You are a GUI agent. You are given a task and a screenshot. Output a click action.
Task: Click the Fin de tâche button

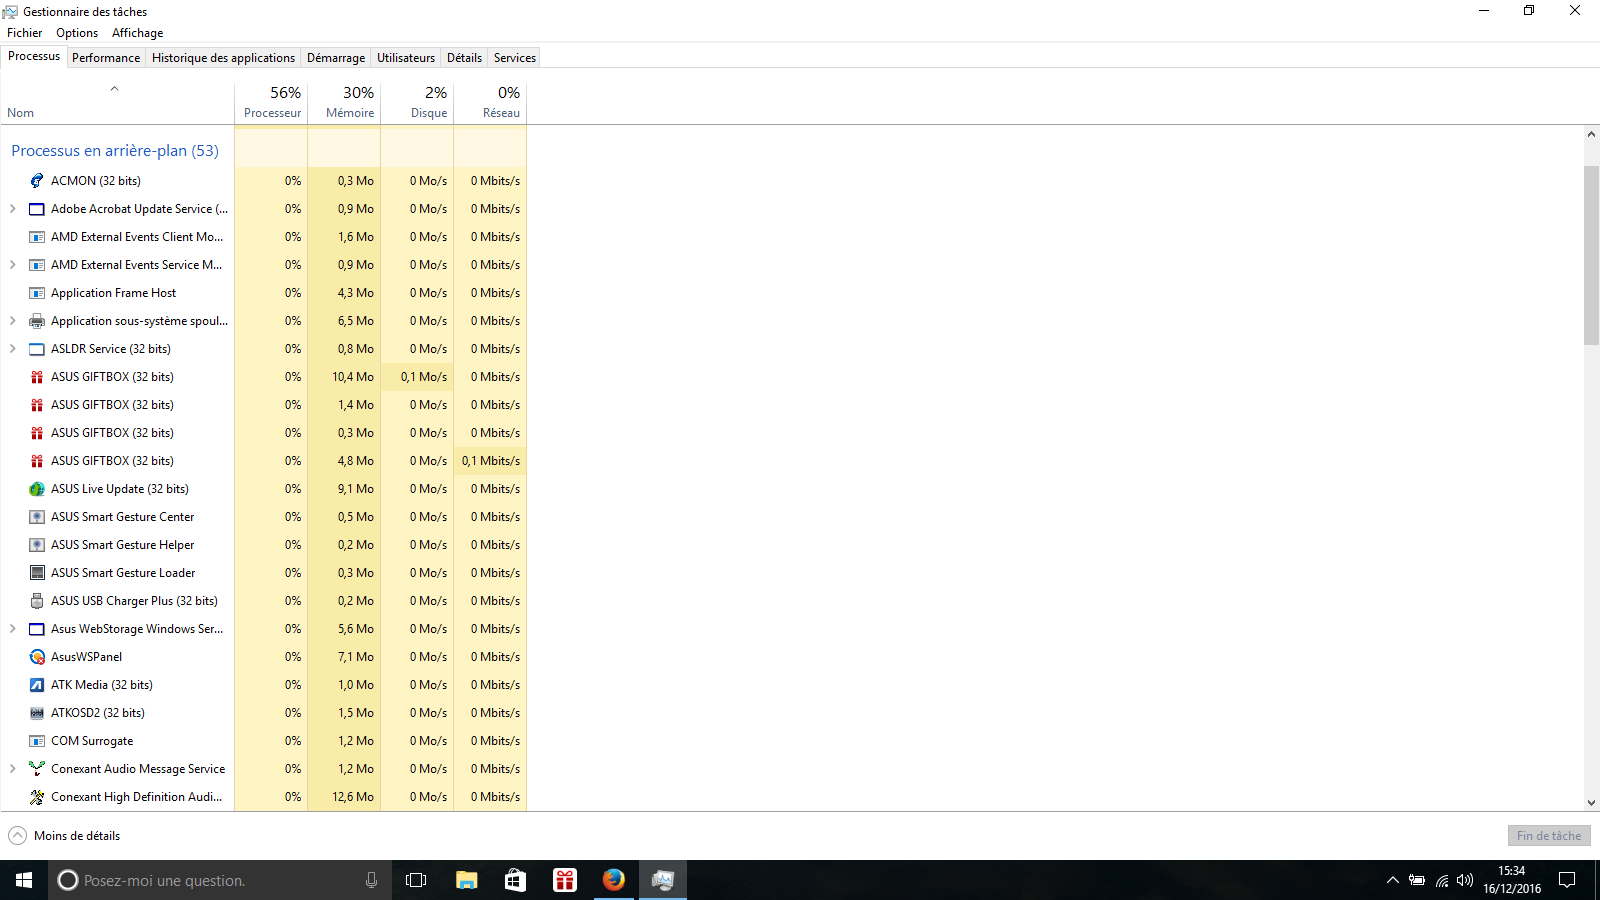coord(1549,836)
